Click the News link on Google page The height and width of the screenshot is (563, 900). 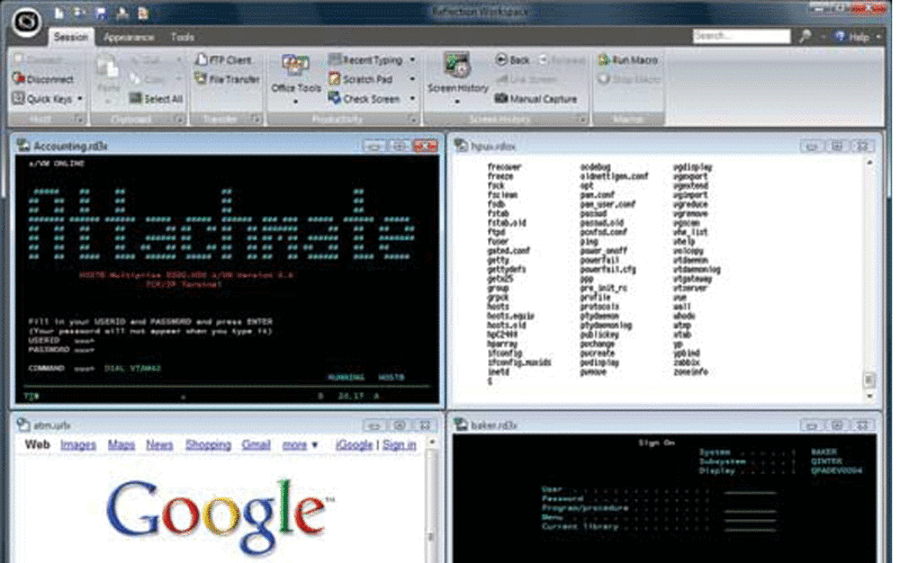click(x=159, y=445)
